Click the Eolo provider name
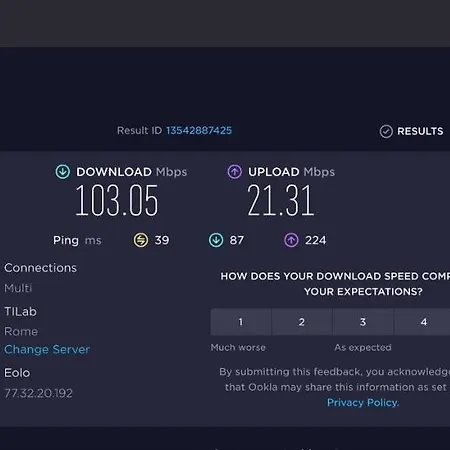 (17, 373)
